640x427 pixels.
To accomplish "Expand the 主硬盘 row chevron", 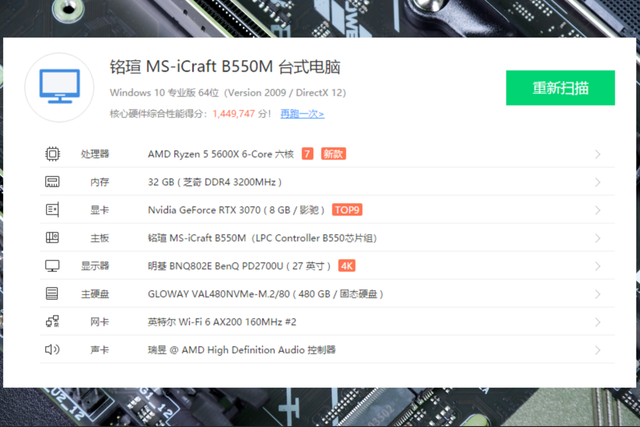I will coord(598,294).
